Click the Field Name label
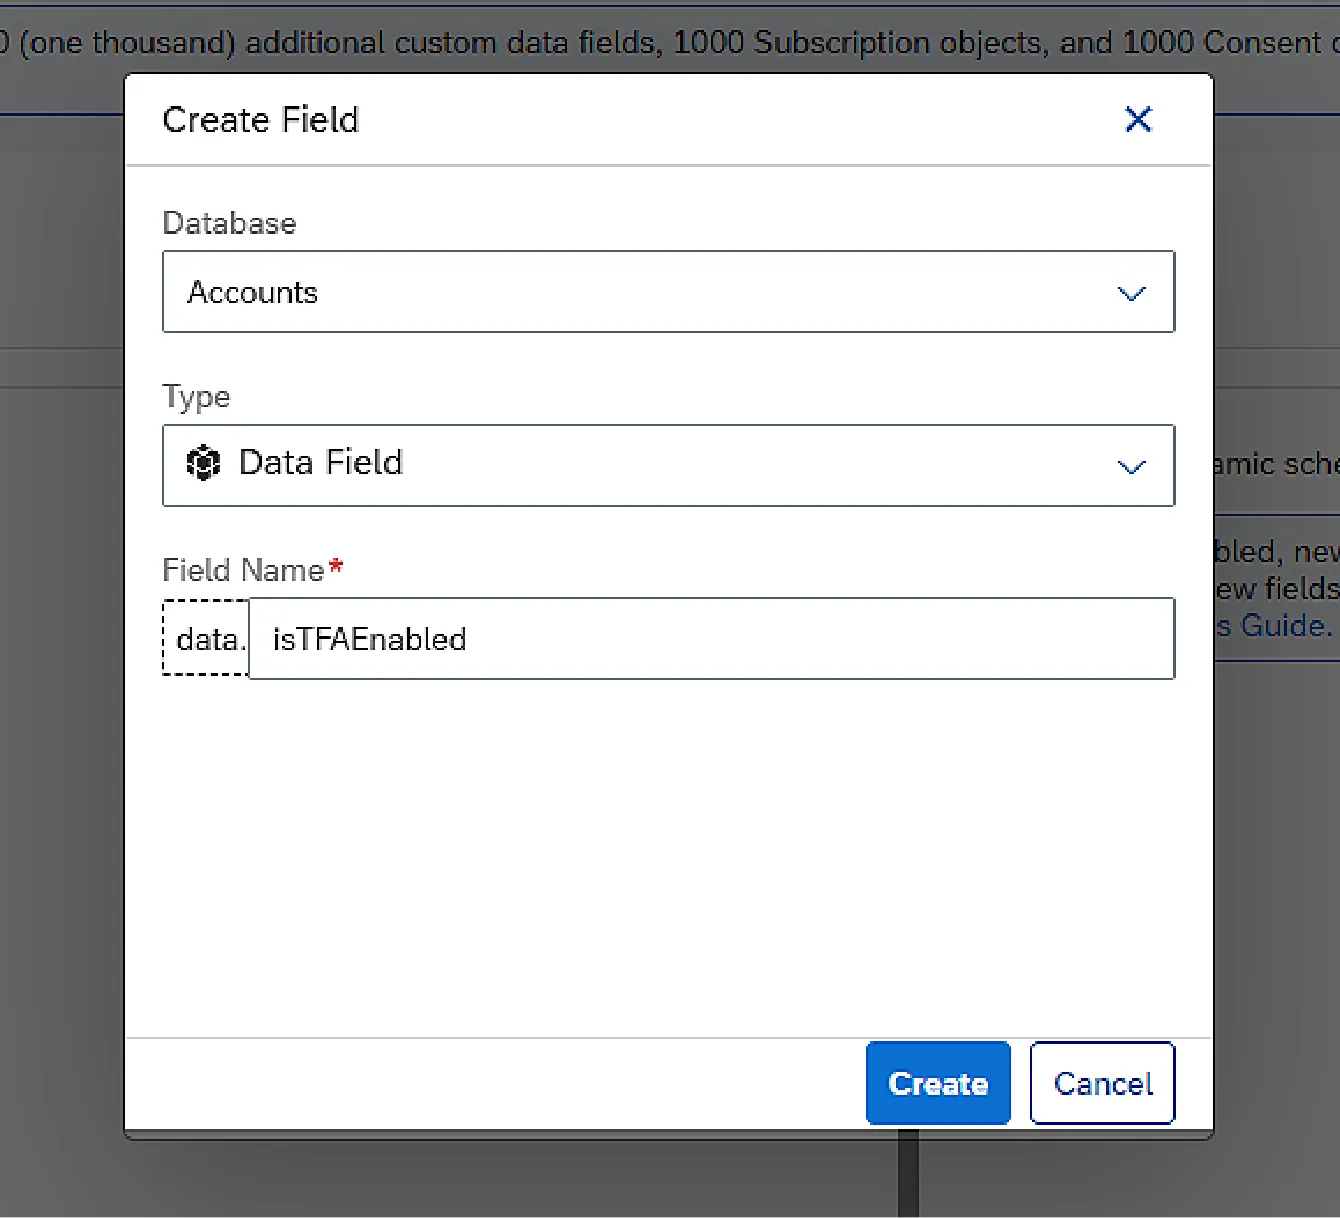1340x1218 pixels. pyautogui.click(x=243, y=570)
